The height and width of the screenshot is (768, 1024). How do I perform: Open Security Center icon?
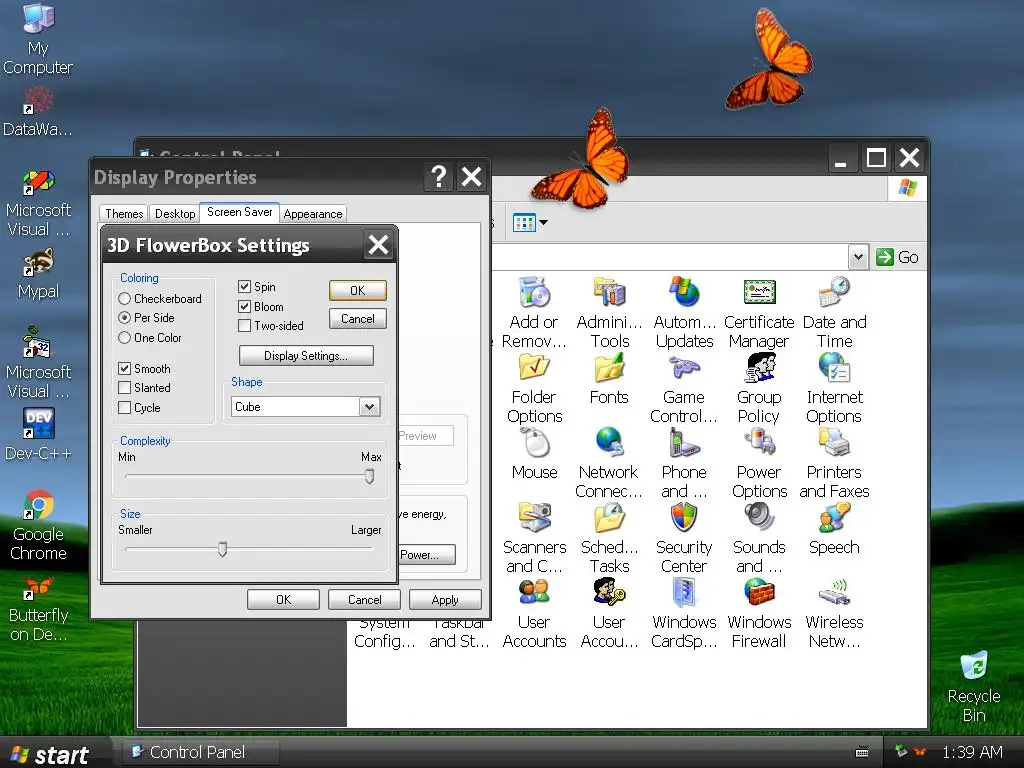pos(684,517)
